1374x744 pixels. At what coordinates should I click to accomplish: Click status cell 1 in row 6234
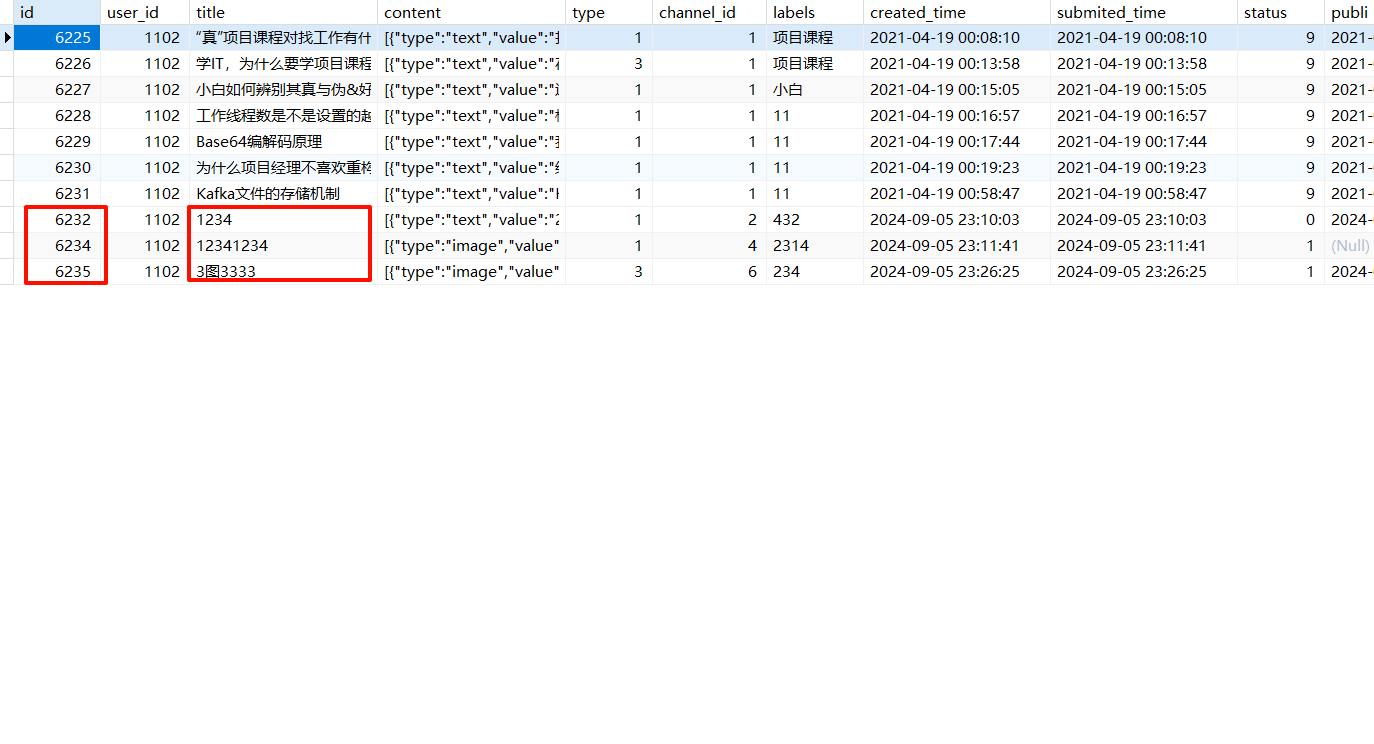click(x=1281, y=246)
